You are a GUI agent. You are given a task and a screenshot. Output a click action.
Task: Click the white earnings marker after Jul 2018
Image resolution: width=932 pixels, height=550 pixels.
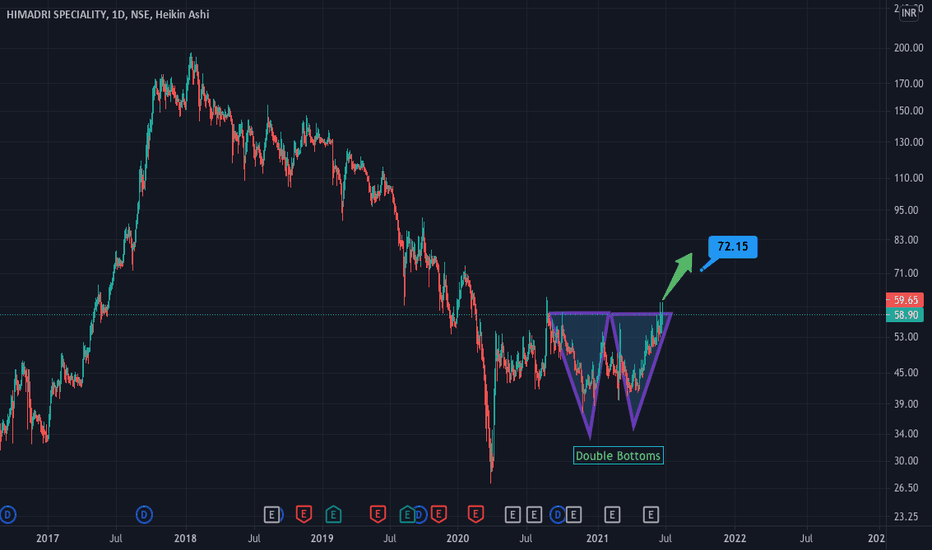(x=272, y=514)
